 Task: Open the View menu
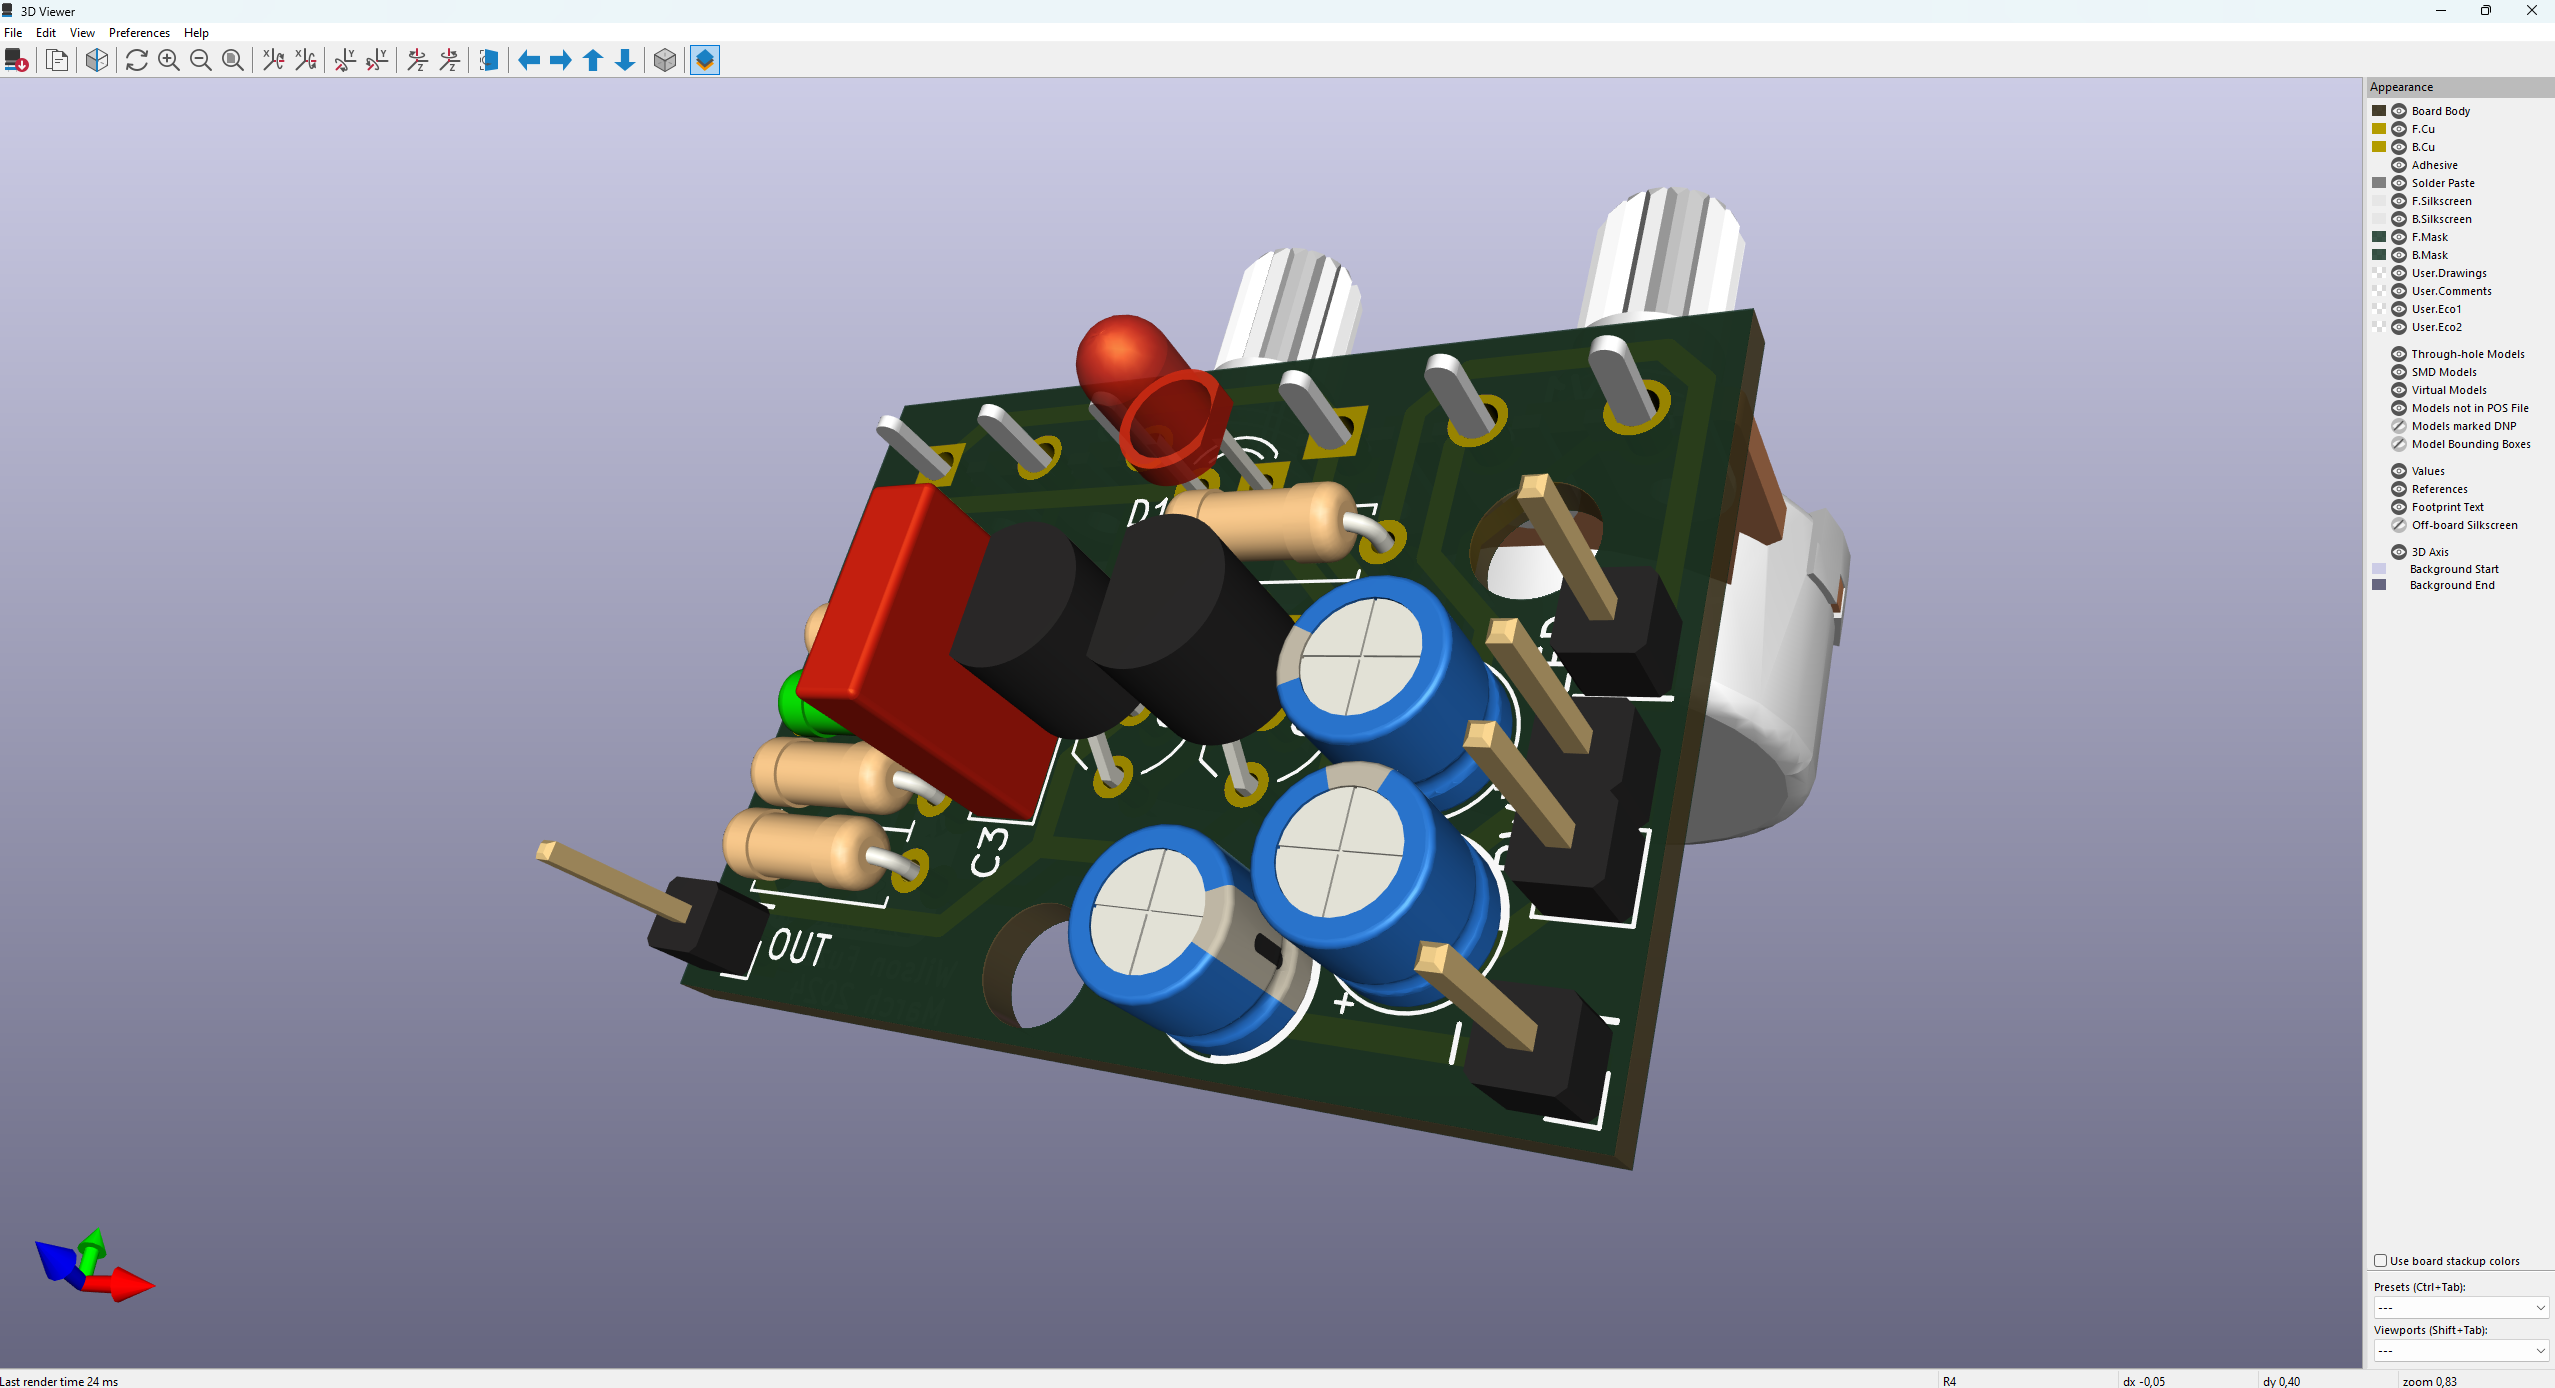pyautogui.click(x=82, y=33)
